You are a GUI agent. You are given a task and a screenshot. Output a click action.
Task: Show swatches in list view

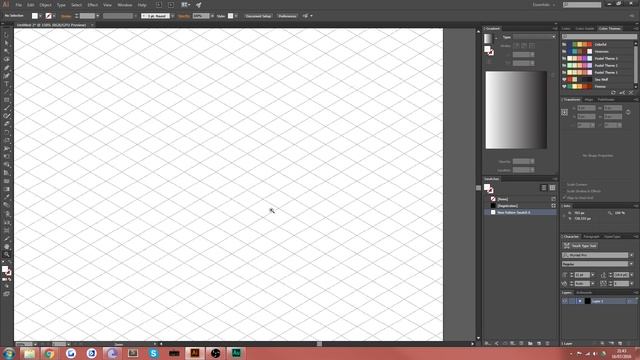[x=544, y=188]
